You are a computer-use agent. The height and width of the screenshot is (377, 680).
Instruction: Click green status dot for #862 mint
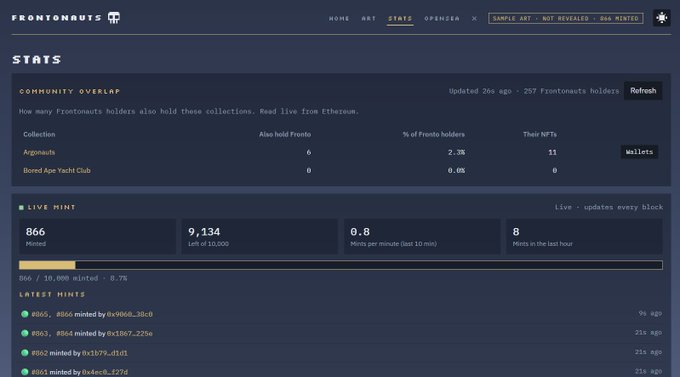[25, 352]
